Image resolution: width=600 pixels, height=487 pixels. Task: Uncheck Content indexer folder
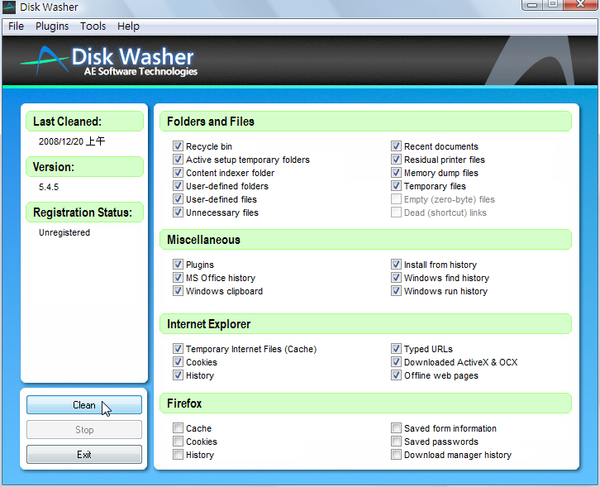point(178,172)
